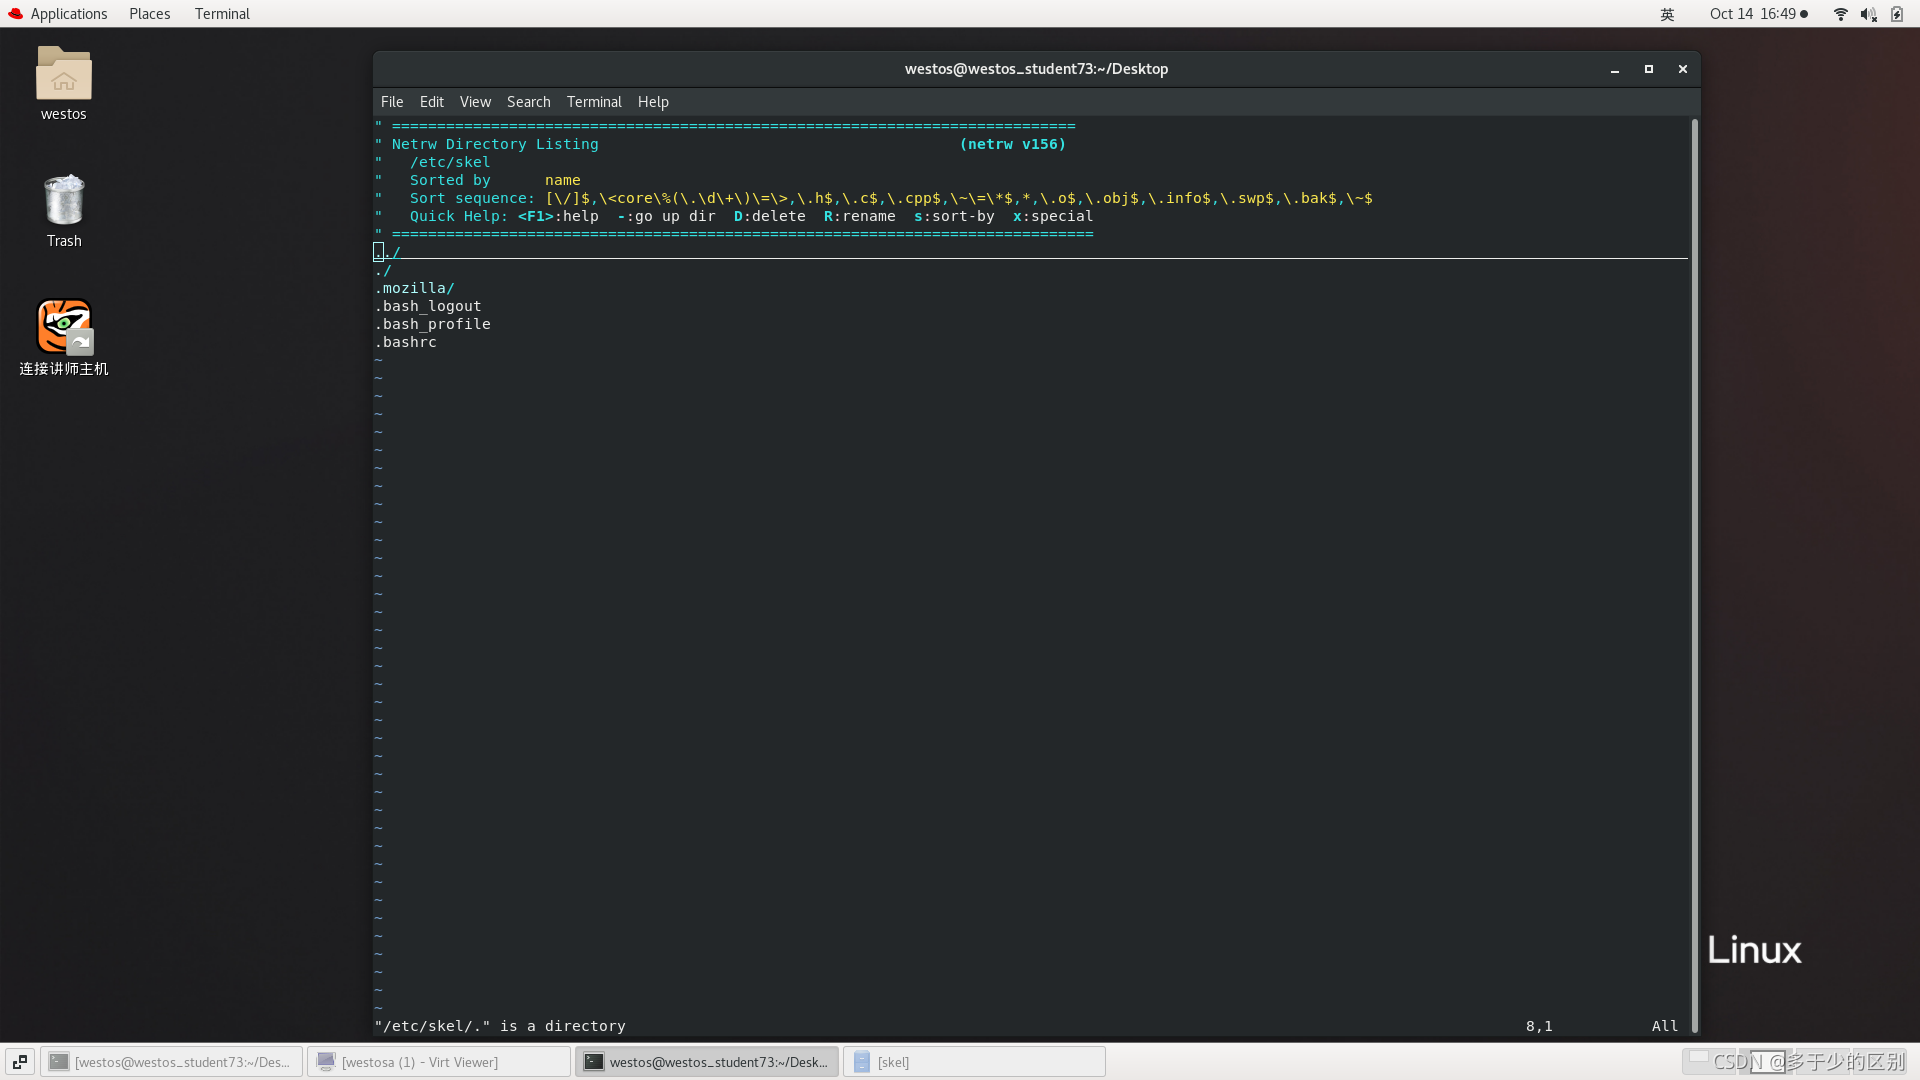Open the File menu in terminal

(392, 102)
